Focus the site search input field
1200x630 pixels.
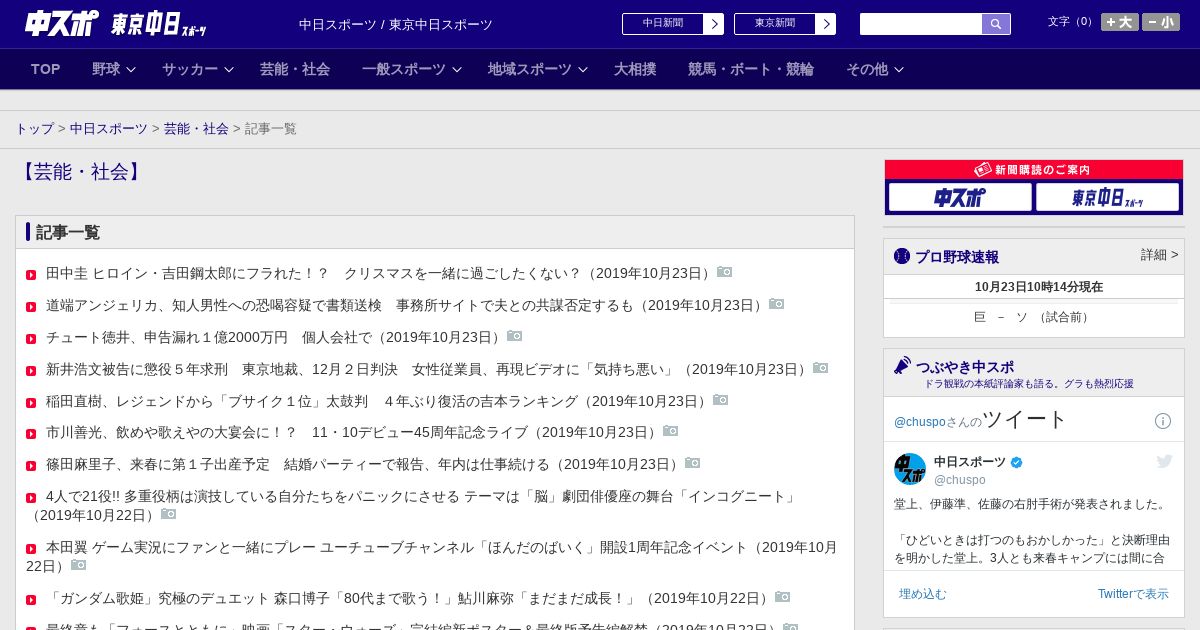pos(920,24)
